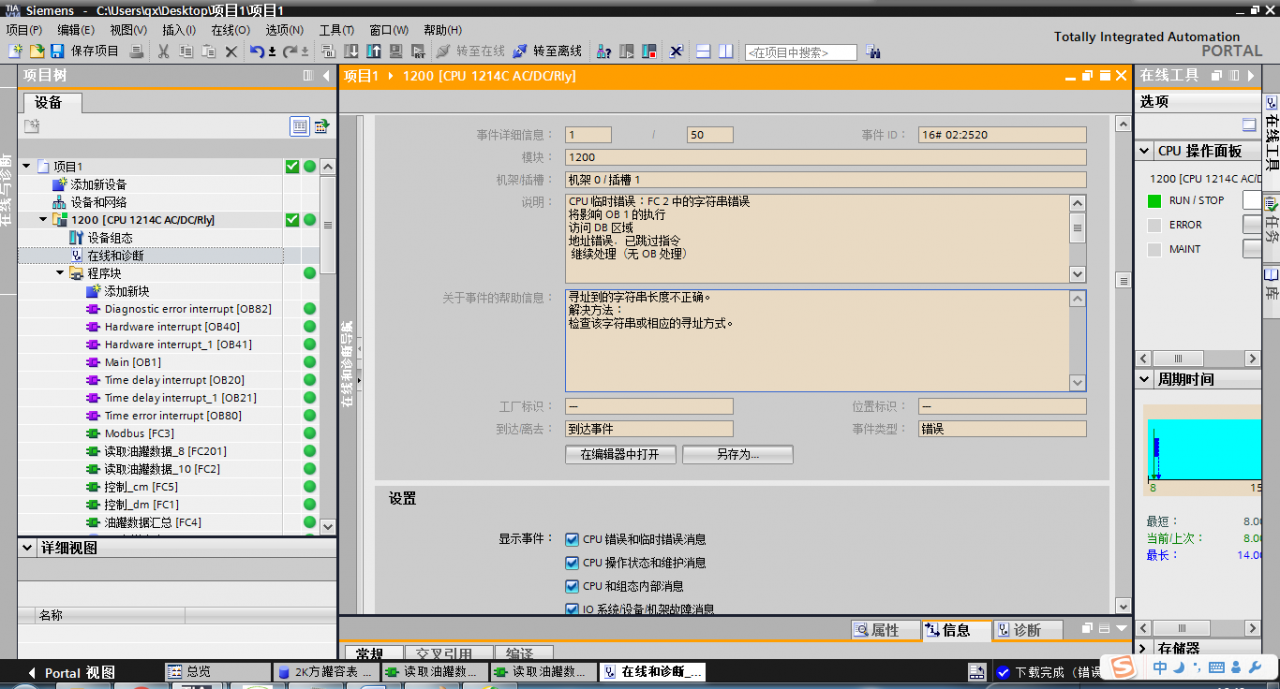Click the Undo arrow icon
The height and width of the screenshot is (689, 1280).
click(257, 51)
